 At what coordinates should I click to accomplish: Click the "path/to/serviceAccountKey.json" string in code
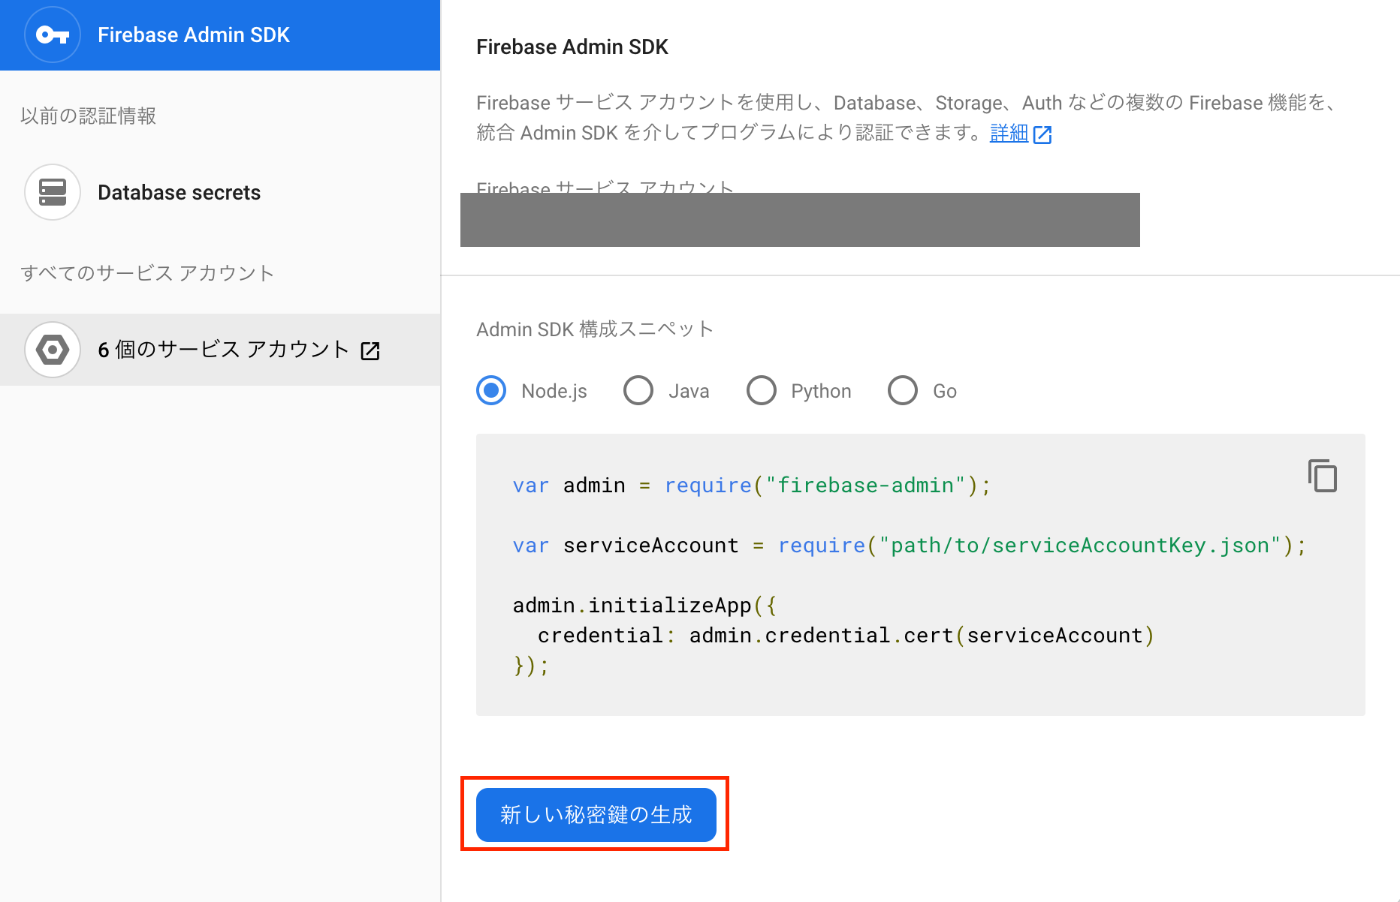[x=1080, y=546]
